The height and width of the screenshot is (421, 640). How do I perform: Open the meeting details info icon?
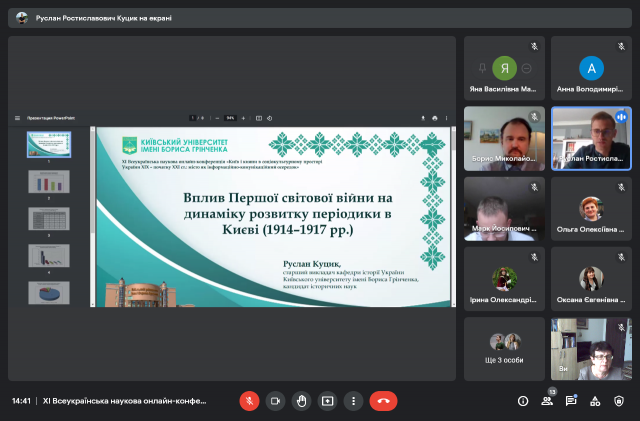pyautogui.click(x=523, y=400)
